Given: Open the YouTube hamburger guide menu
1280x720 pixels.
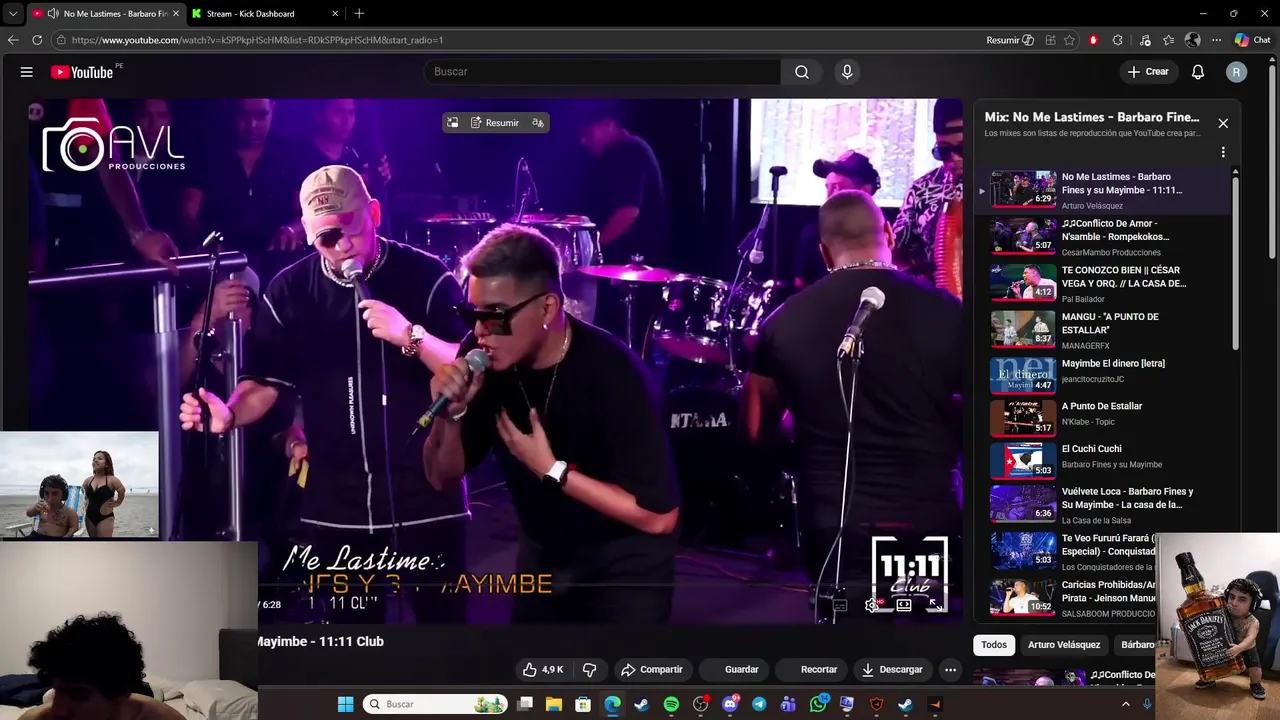Looking at the screenshot, I should (x=27, y=72).
